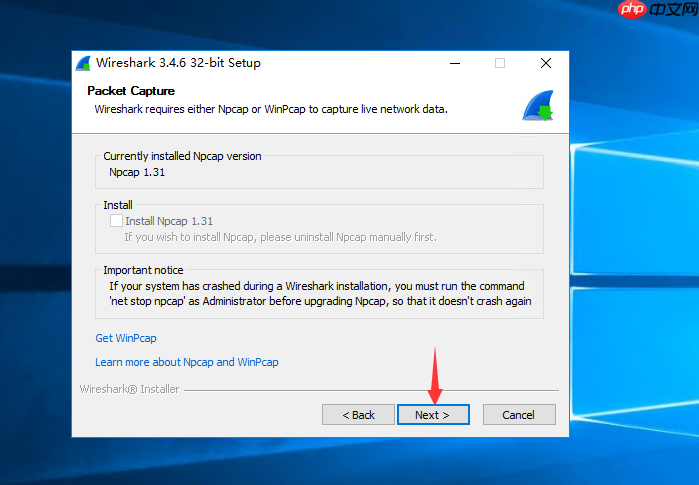Click the Wireshark requires either Npcap description
699x485 pixels.
pyautogui.click(x=271, y=109)
